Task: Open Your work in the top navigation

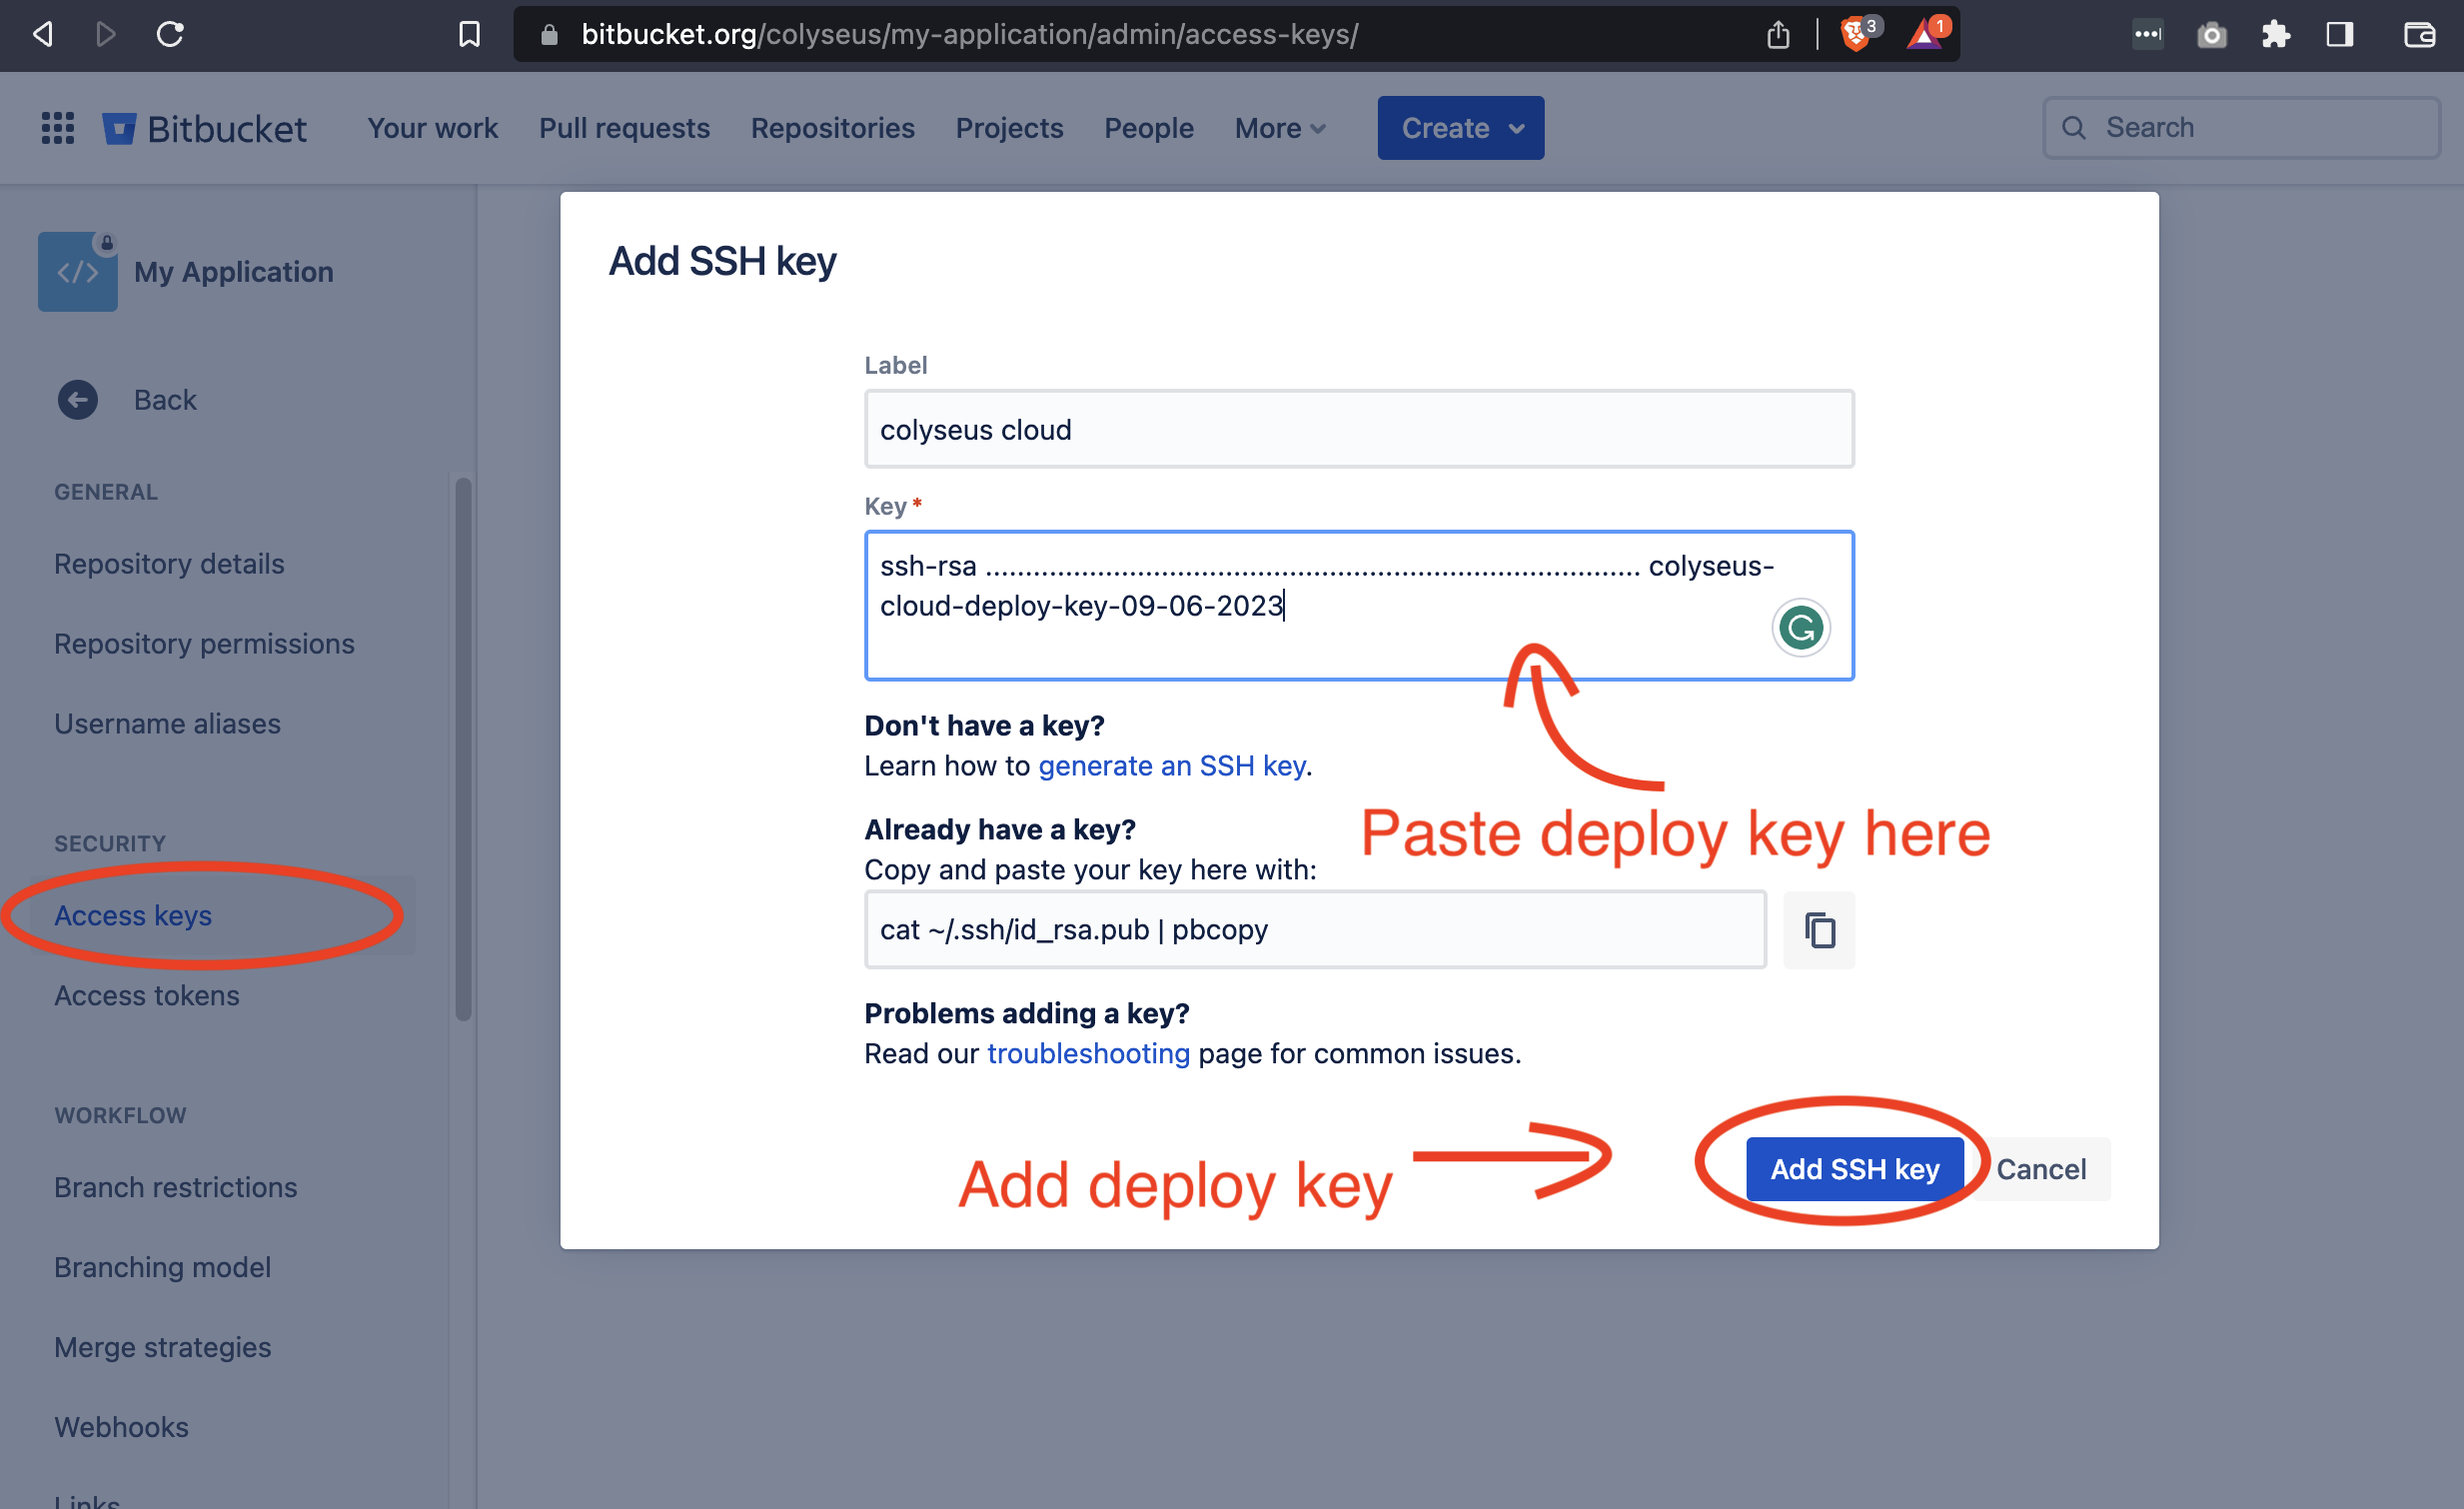Action: [x=432, y=128]
